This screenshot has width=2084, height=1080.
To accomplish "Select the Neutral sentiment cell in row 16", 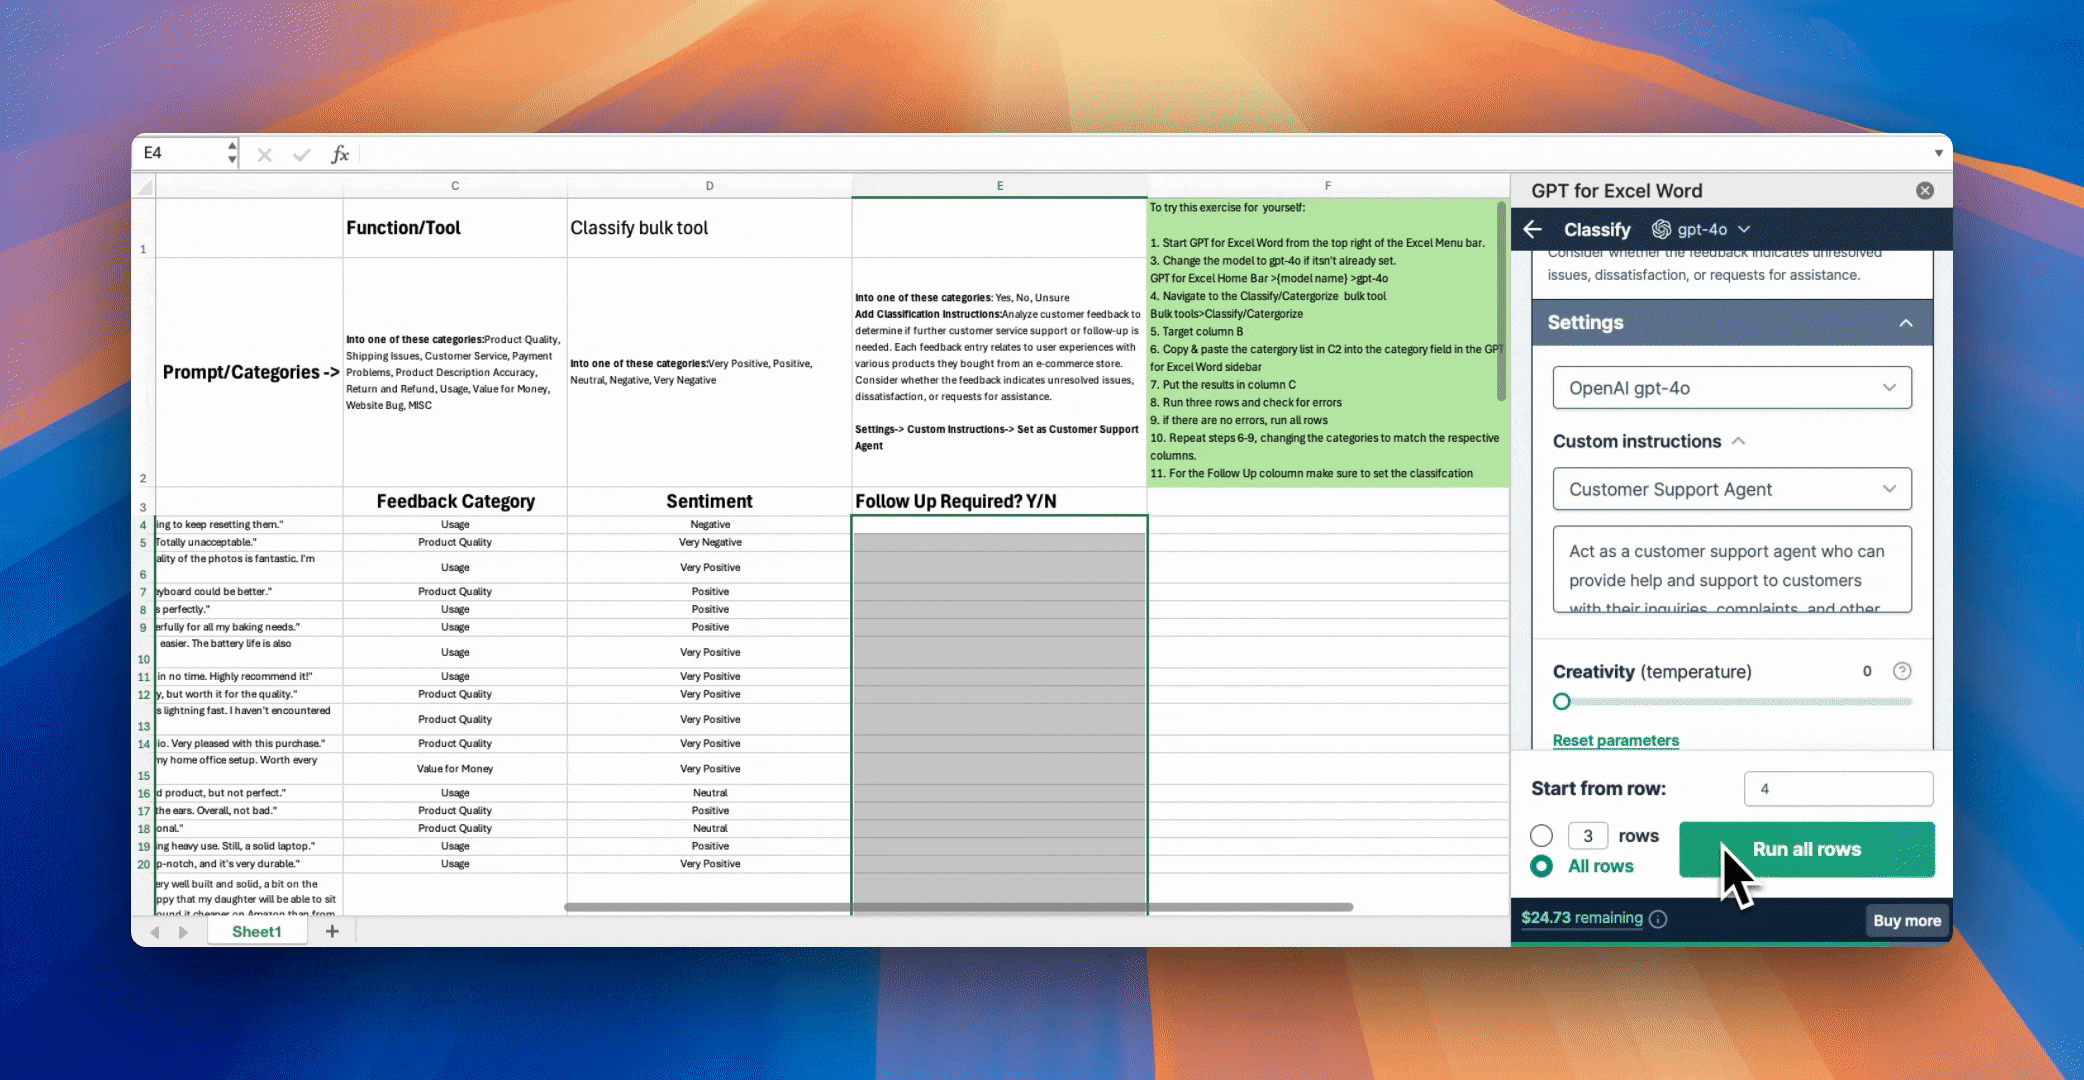I will click(x=709, y=793).
